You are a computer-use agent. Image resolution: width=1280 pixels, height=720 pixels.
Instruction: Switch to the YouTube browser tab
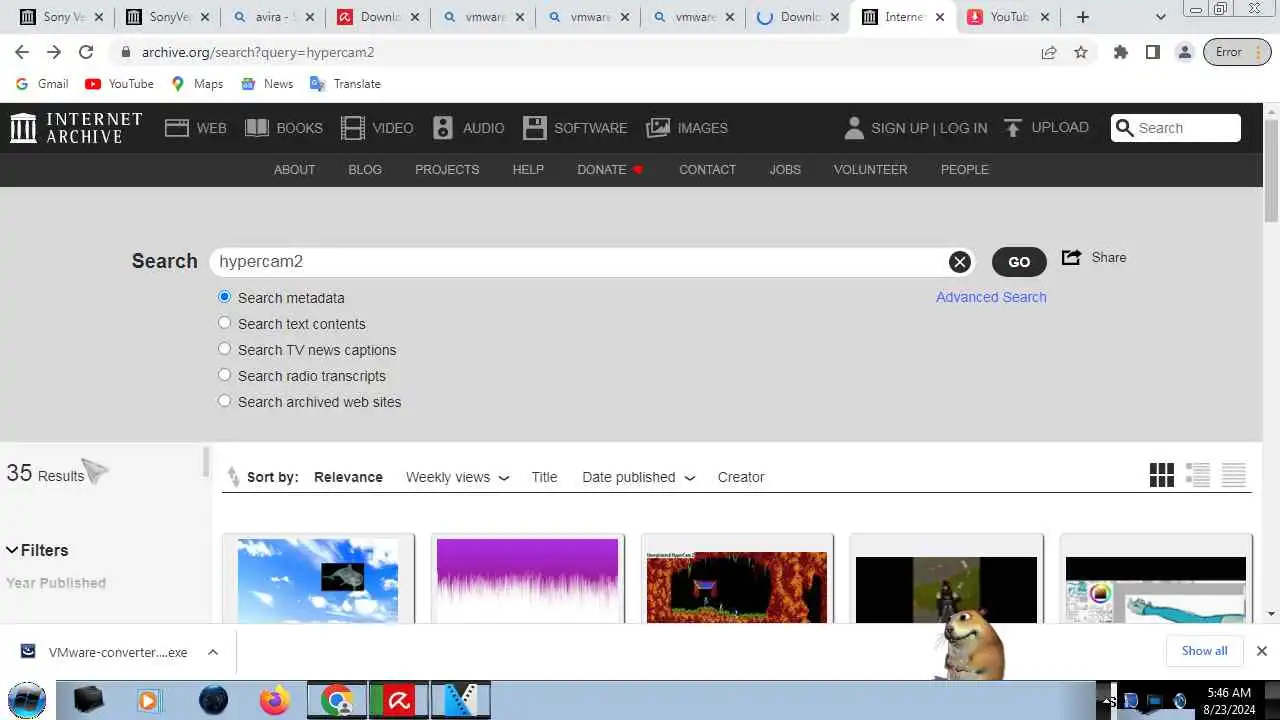click(x=1008, y=17)
